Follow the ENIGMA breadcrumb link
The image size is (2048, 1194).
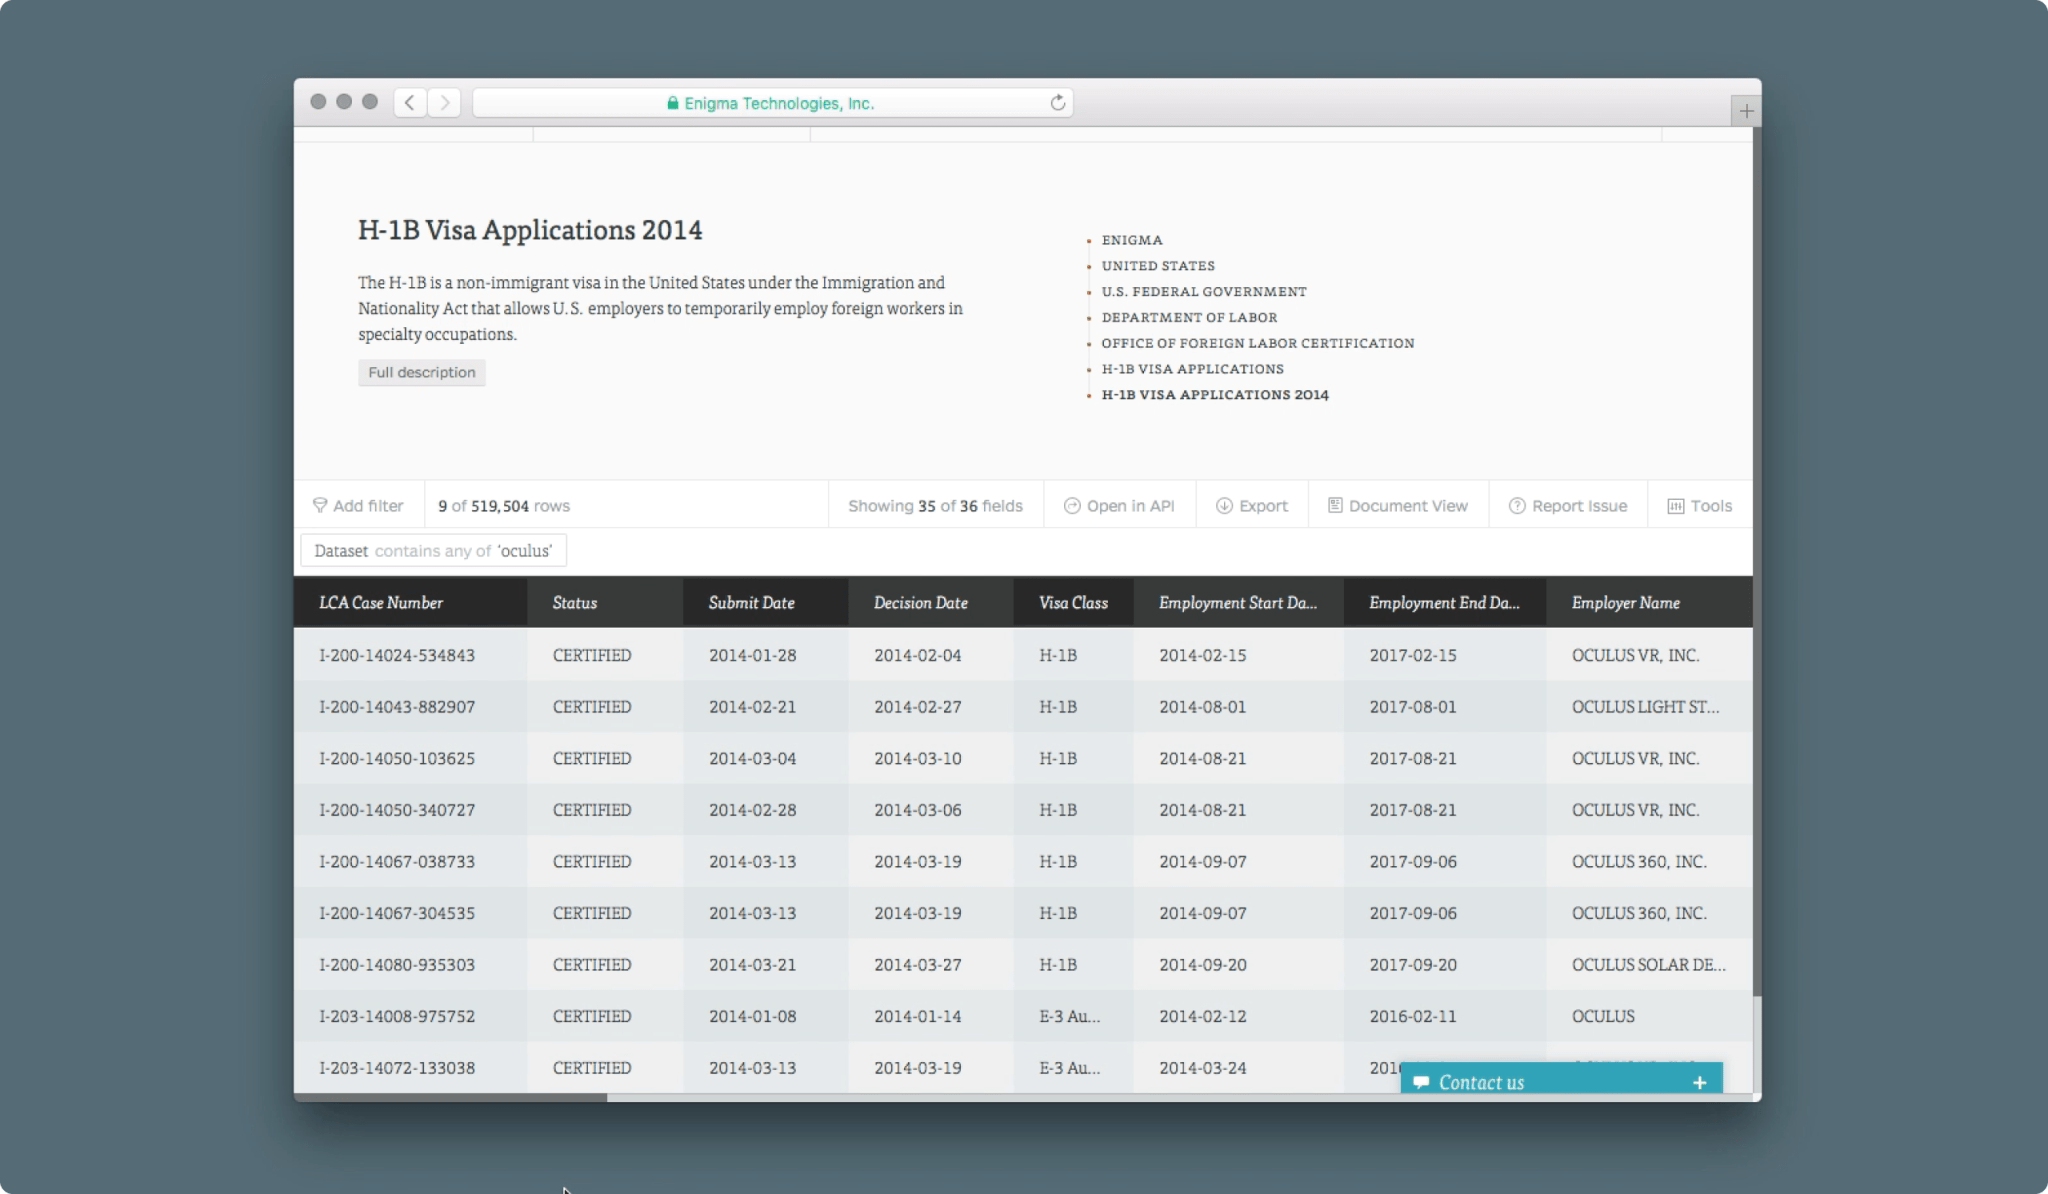tap(1132, 240)
